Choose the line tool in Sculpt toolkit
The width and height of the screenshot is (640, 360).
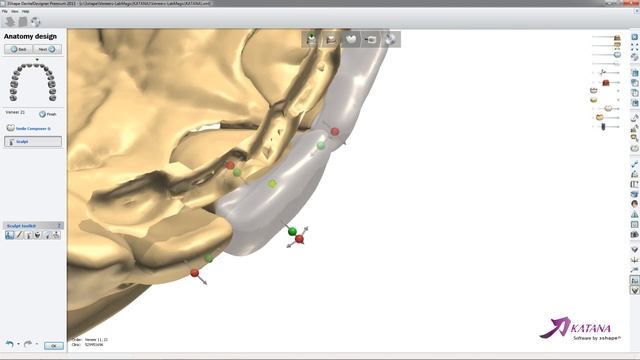(x=19, y=235)
